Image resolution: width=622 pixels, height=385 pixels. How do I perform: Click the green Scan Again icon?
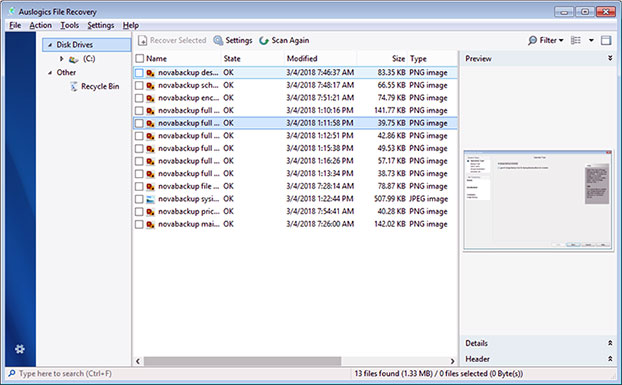tap(264, 40)
